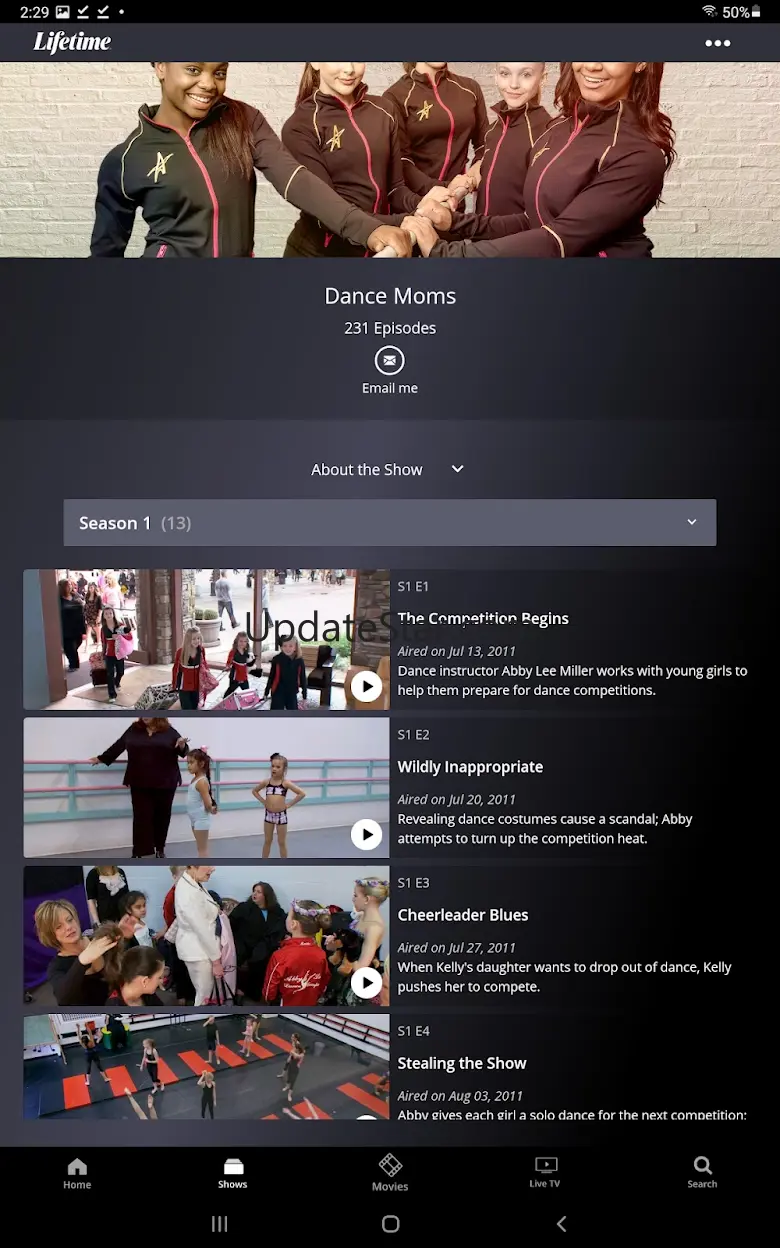Tap the S1 E2 episode label

(413, 735)
